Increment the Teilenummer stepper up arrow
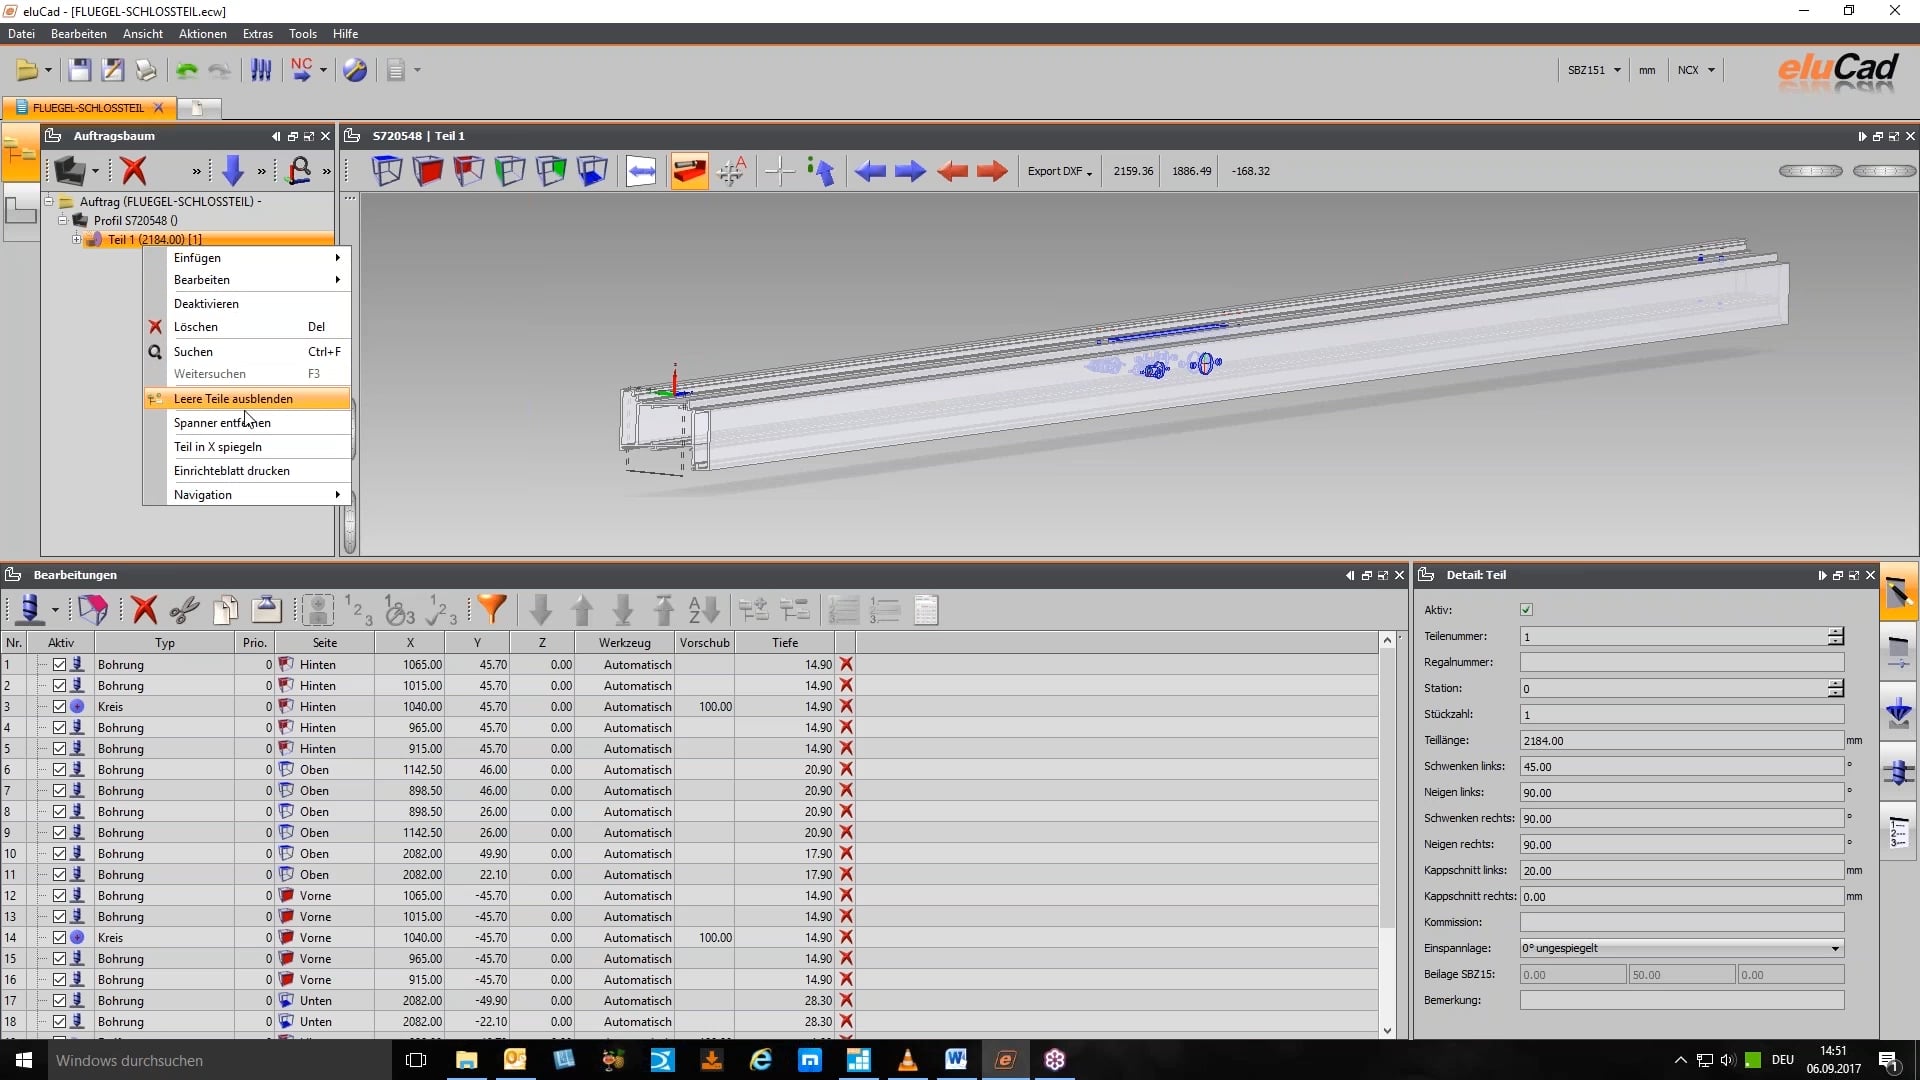 coord(1835,632)
